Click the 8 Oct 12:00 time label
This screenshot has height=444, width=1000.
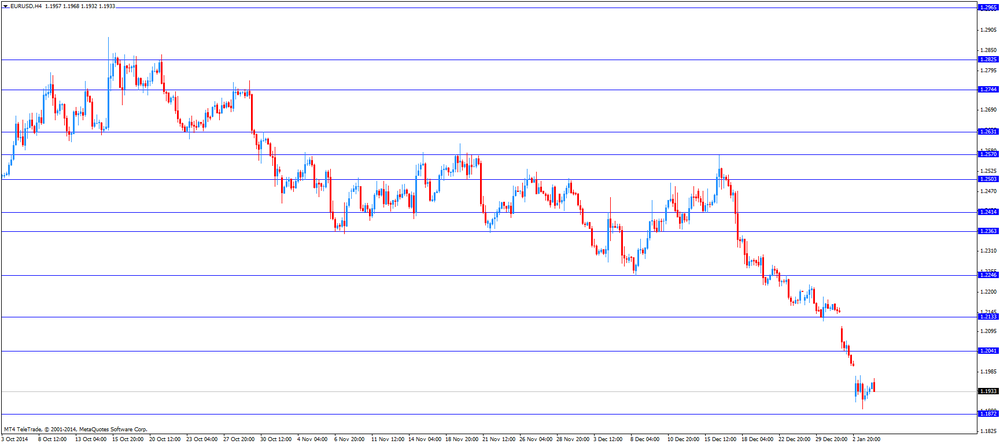pos(52,440)
